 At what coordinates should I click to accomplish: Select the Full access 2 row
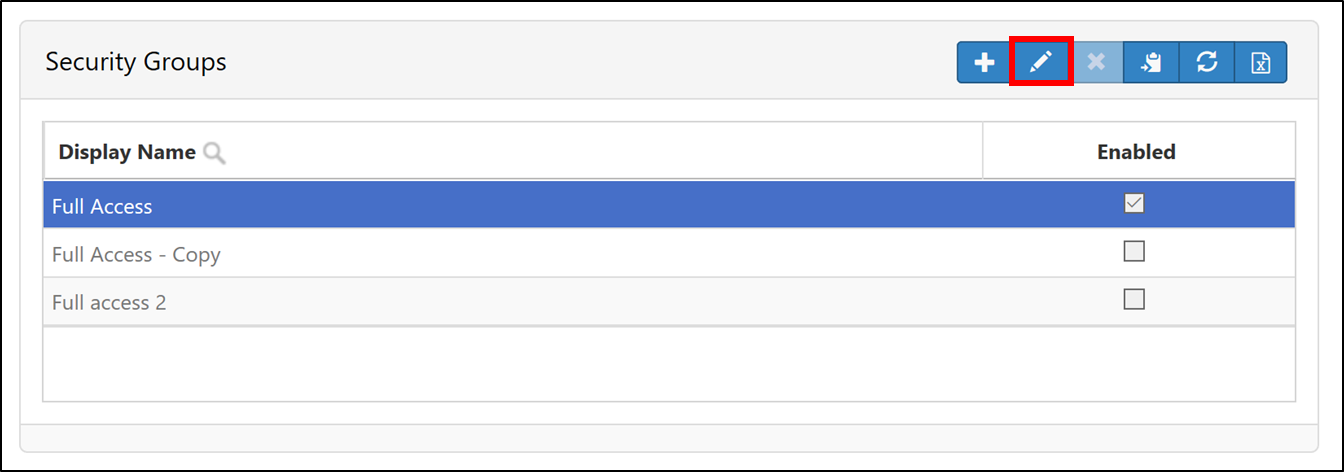click(109, 302)
